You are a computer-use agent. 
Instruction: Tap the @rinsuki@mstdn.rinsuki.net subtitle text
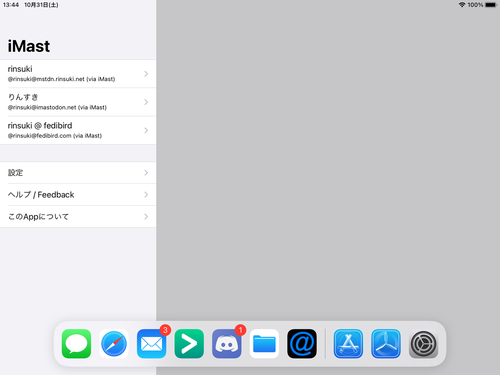61,79
